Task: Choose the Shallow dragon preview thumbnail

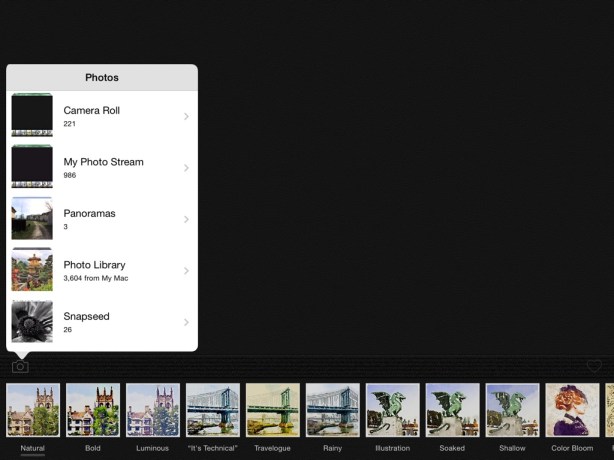Action: tap(512, 410)
